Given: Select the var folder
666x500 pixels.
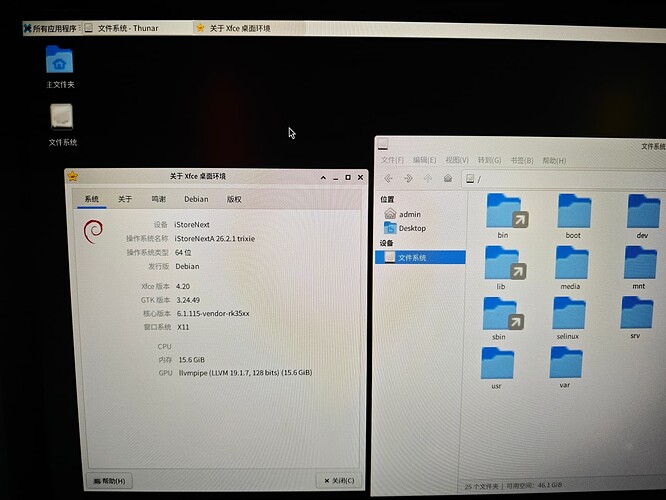Looking at the screenshot, I should point(565,367).
